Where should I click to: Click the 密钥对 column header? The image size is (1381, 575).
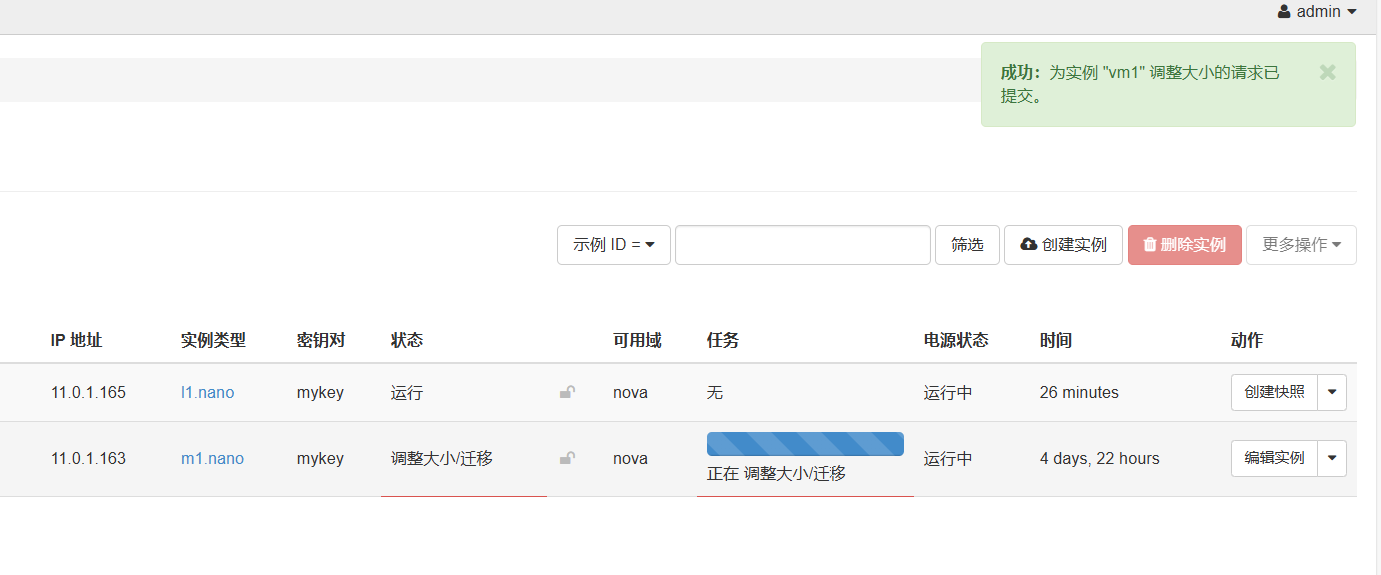click(321, 341)
